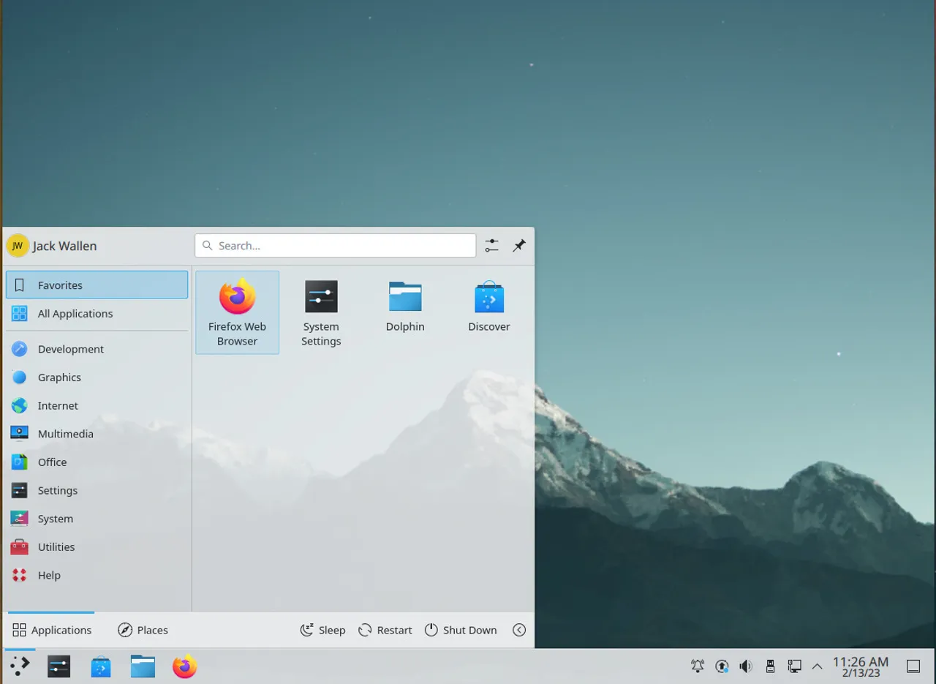Image resolution: width=936 pixels, height=684 pixels.
Task: Open the Utilities category
Action: (97, 547)
